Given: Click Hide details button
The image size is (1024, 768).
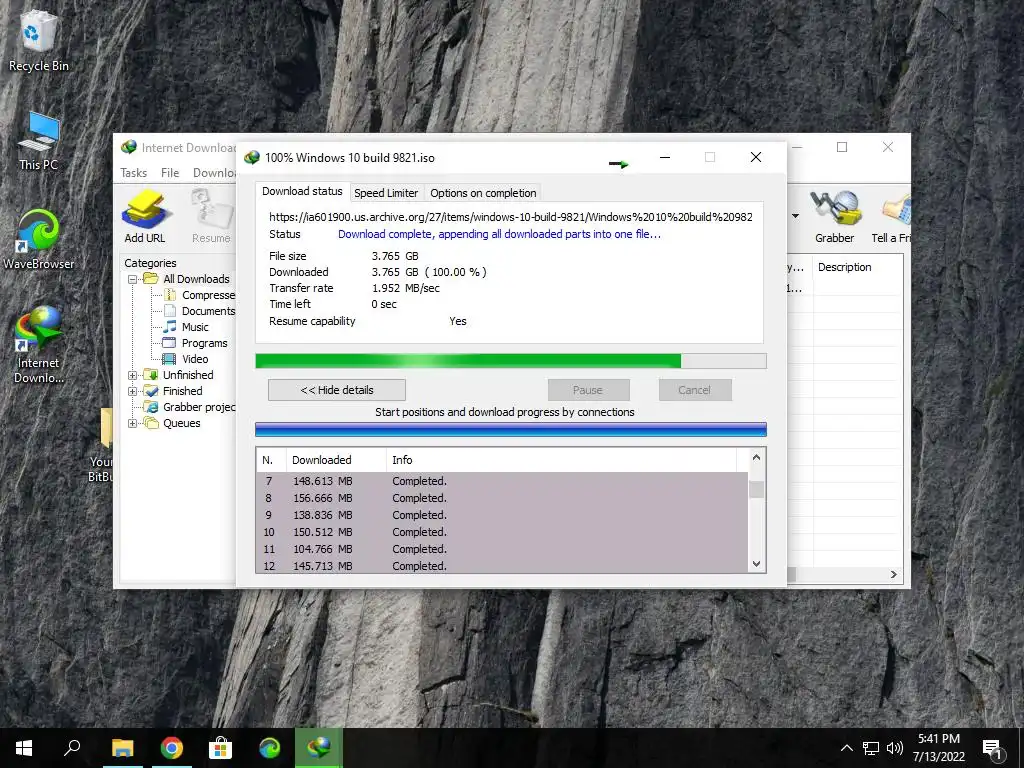Looking at the screenshot, I should coord(337,390).
